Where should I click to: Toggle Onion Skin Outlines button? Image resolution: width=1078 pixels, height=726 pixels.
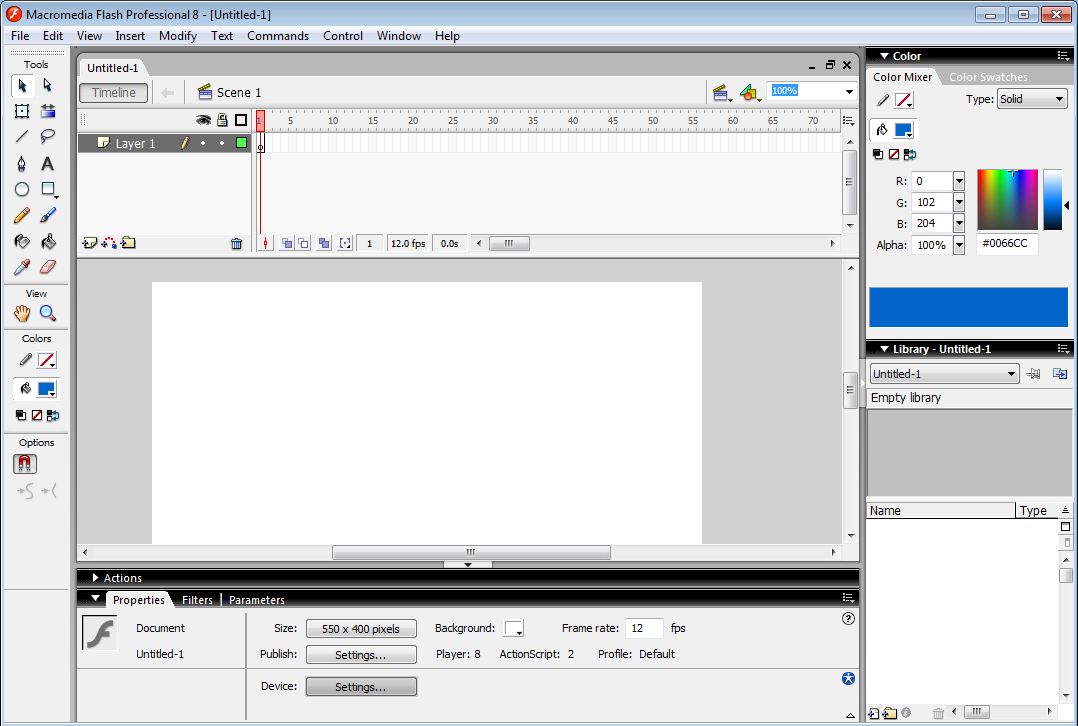[303, 243]
